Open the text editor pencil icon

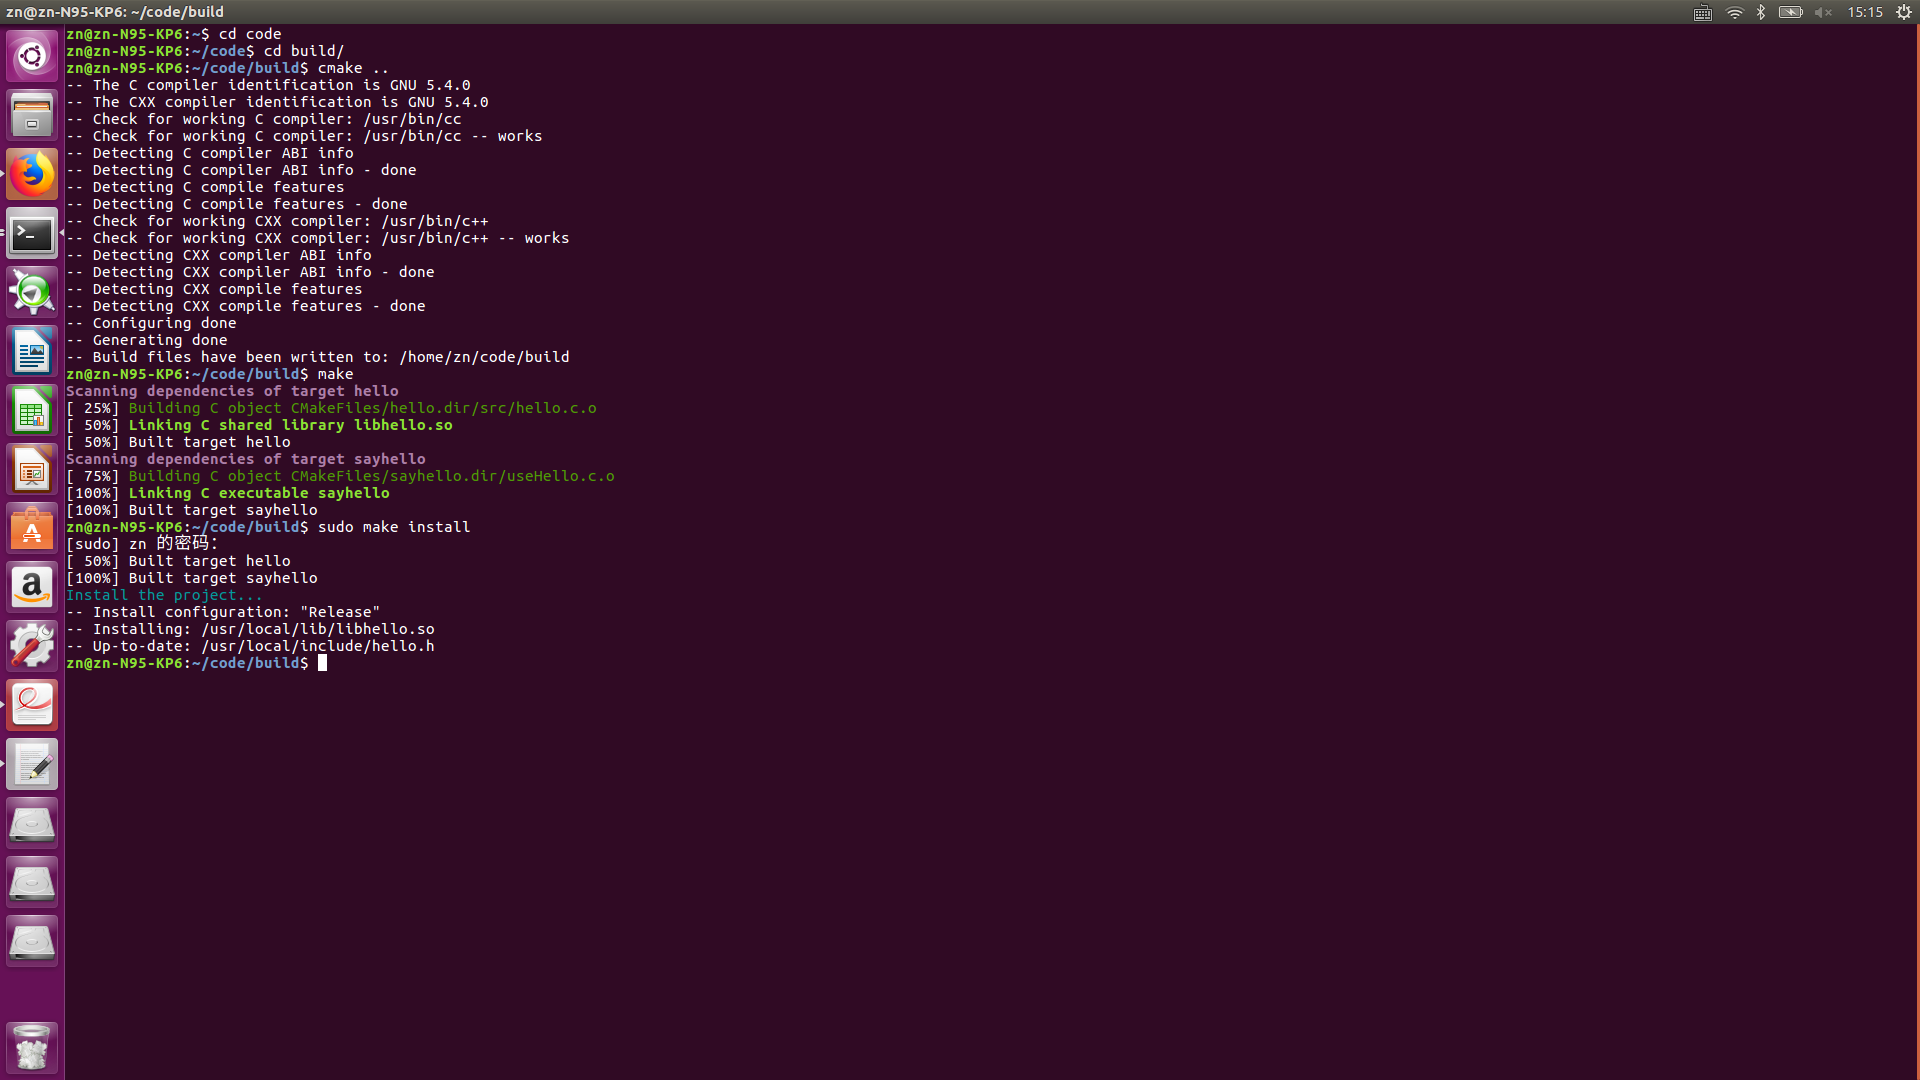click(32, 765)
